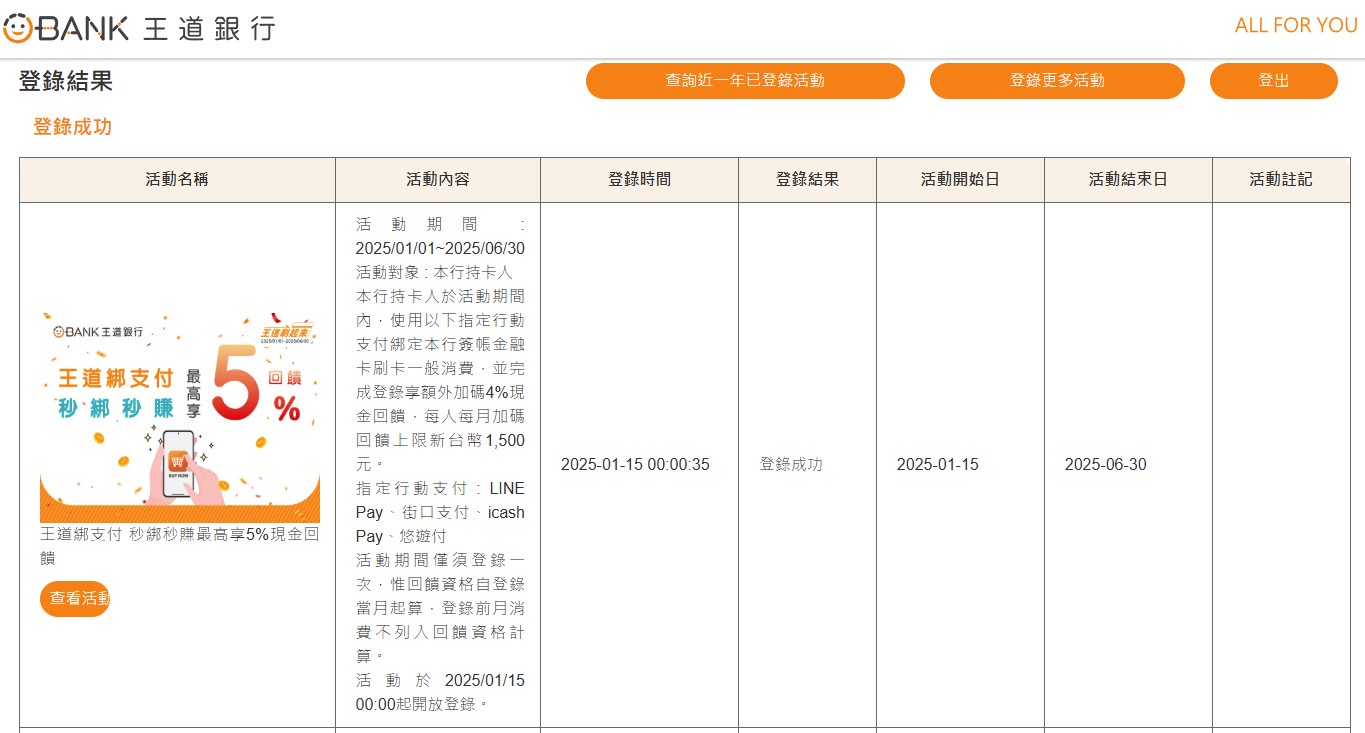The image size is (1365, 733).
Task: Click the banner caption 王道綁支付 秒綁秒賺最高享5%現金回饋
Action: coord(179,545)
